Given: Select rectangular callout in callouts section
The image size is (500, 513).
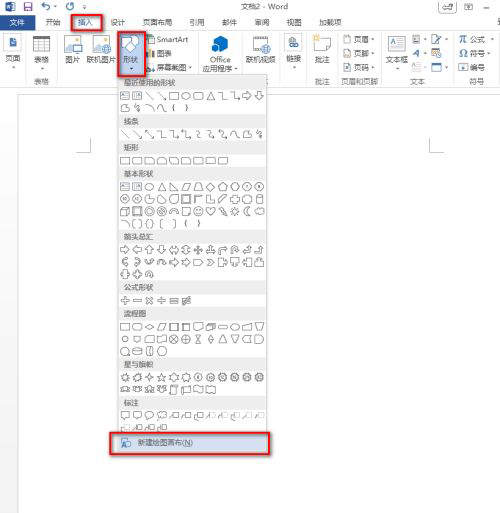Looking at the screenshot, I should coord(125,415).
